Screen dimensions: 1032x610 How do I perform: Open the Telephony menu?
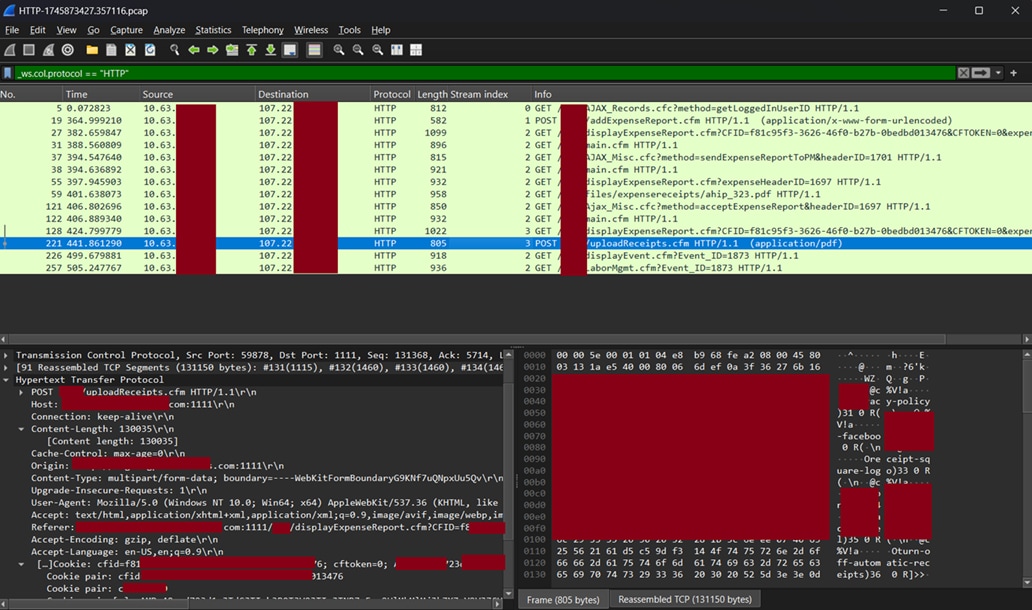click(x=263, y=30)
